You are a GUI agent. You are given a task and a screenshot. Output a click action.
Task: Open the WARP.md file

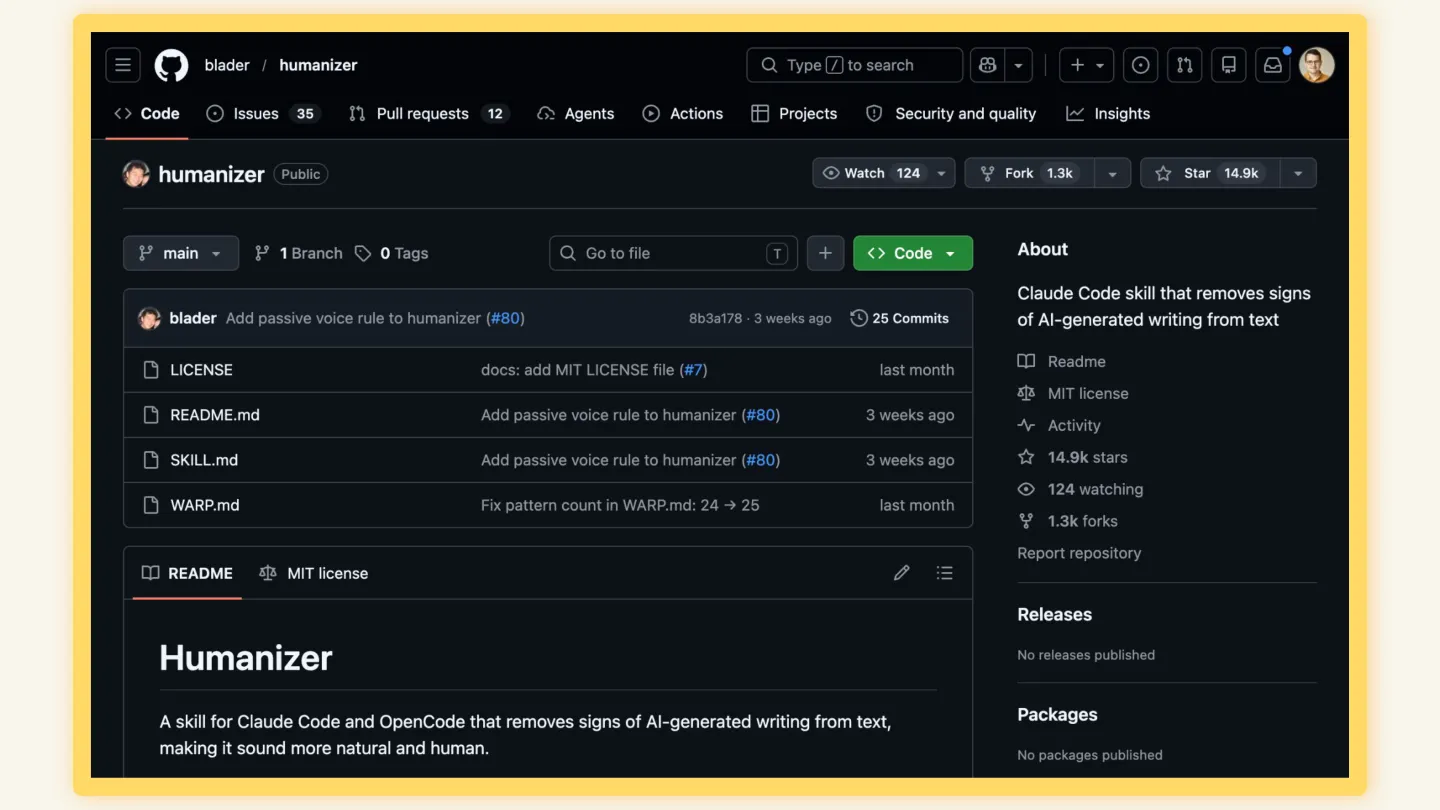pos(205,505)
